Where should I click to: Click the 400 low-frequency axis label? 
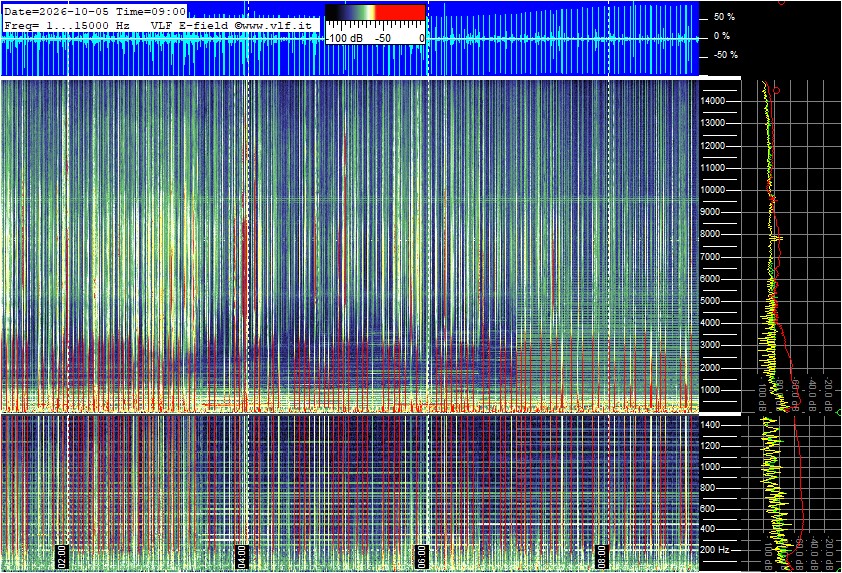(x=708, y=529)
